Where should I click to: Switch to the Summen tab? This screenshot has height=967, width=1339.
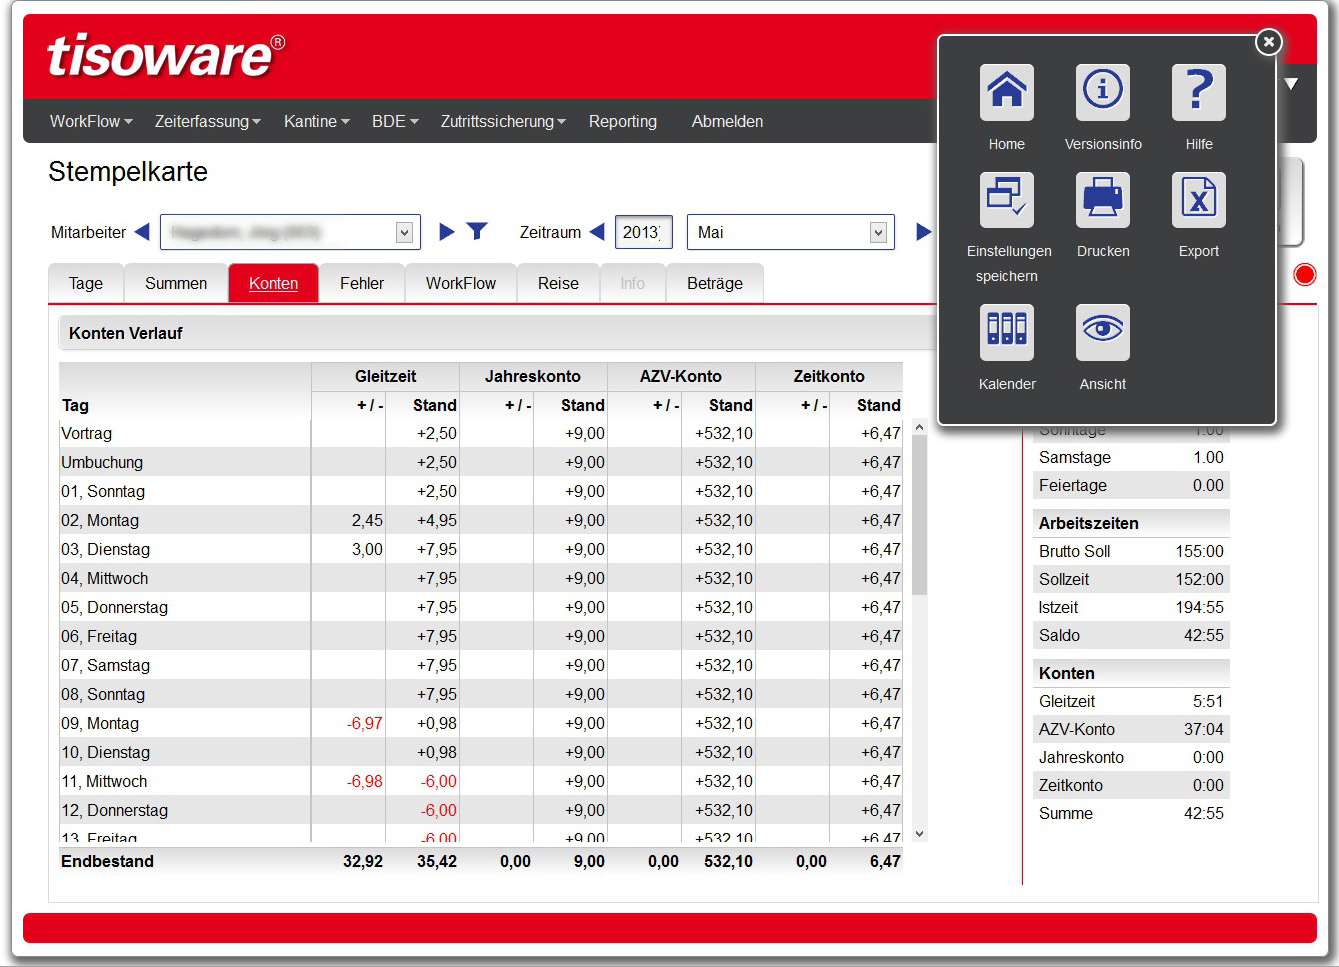(x=176, y=283)
